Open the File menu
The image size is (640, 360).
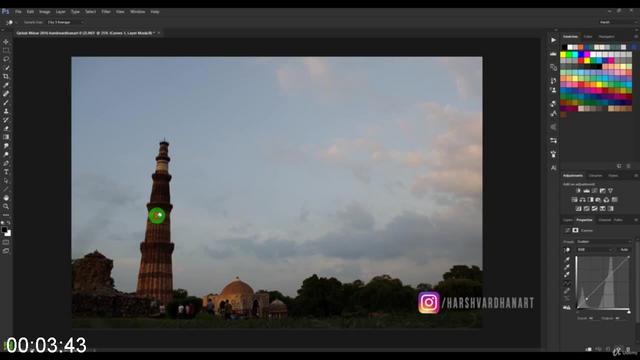[18, 12]
